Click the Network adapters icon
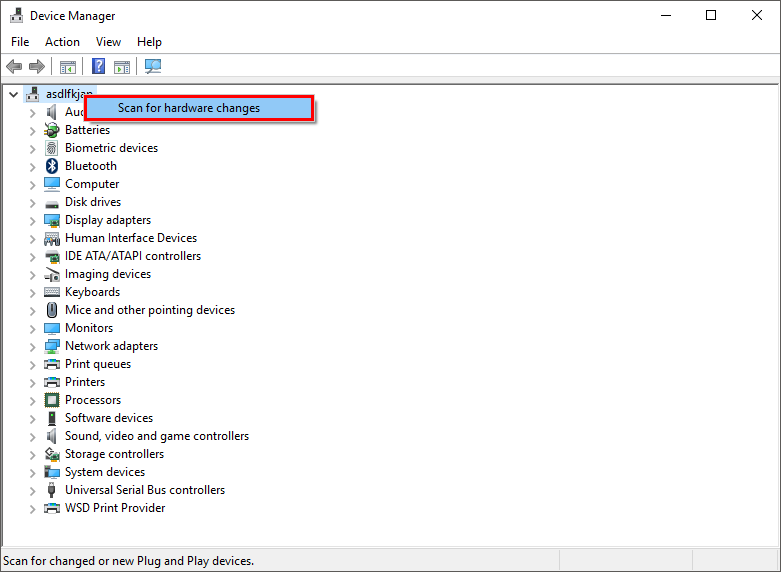Image resolution: width=781 pixels, height=572 pixels. [x=52, y=346]
